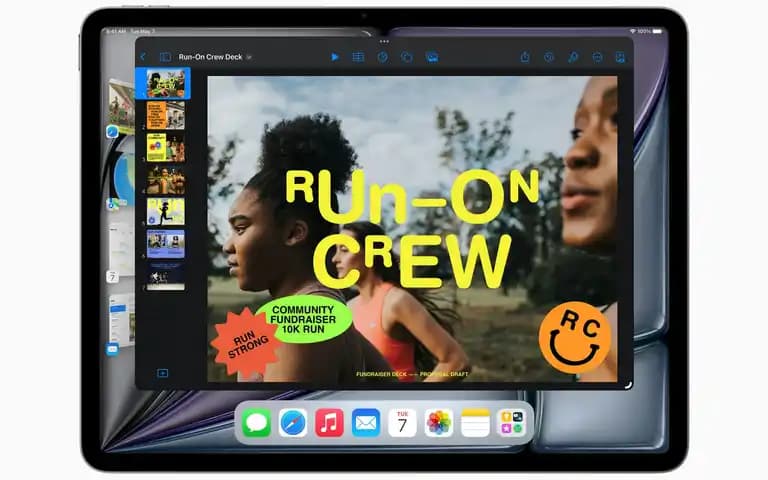Switch to the Mail window in Stage Manager
Viewport: 768px width, 480px height.
(120, 323)
